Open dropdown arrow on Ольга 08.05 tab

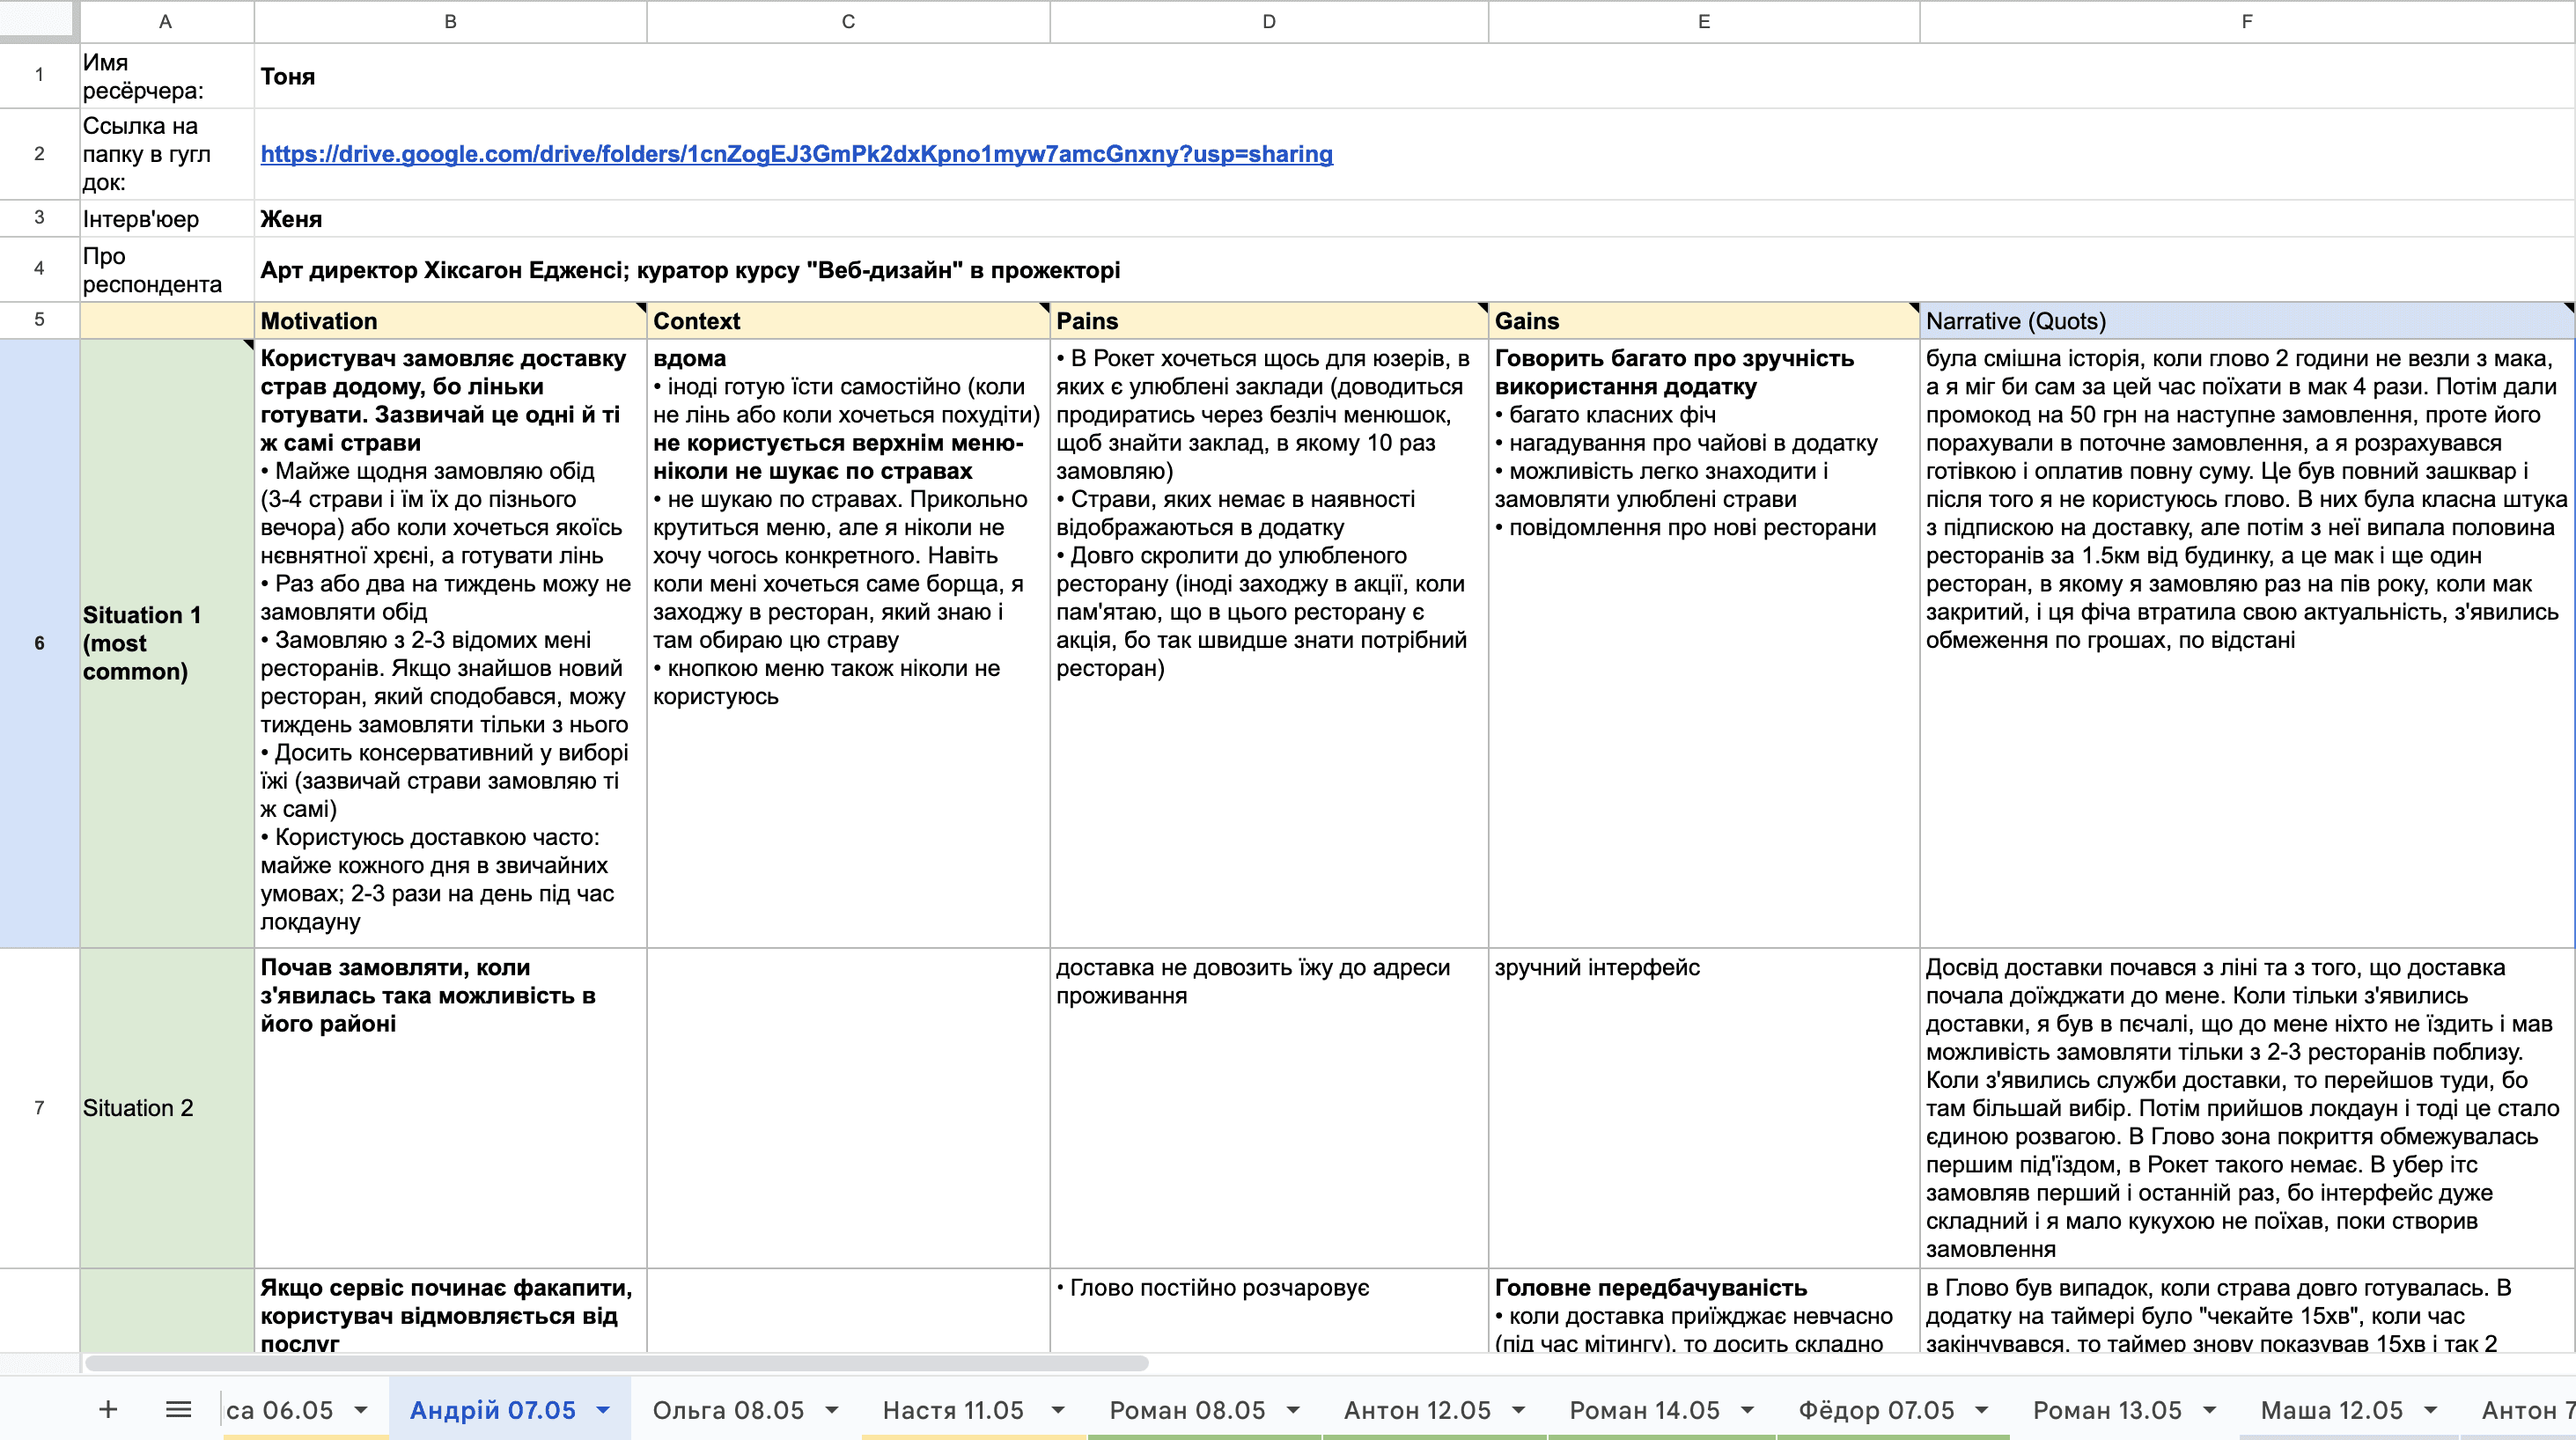click(x=832, y=1410)
